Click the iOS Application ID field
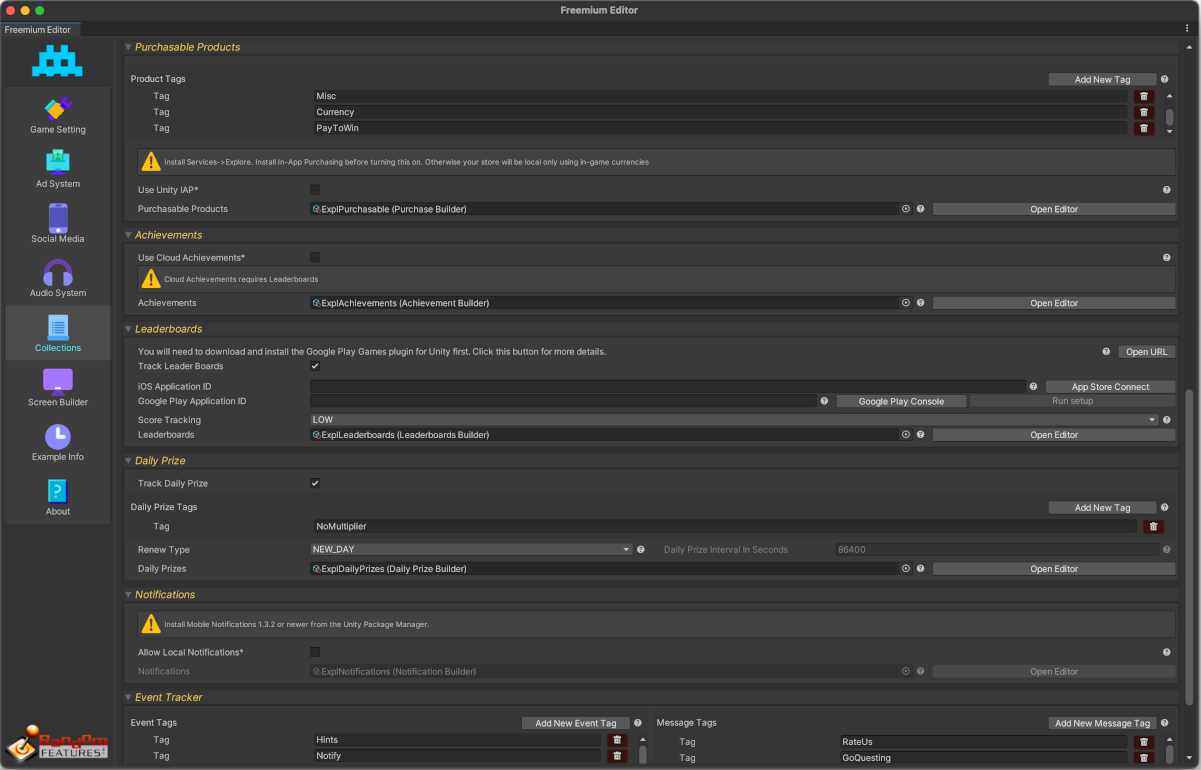Screen dimensions: 1201x770 pos(667,386)
